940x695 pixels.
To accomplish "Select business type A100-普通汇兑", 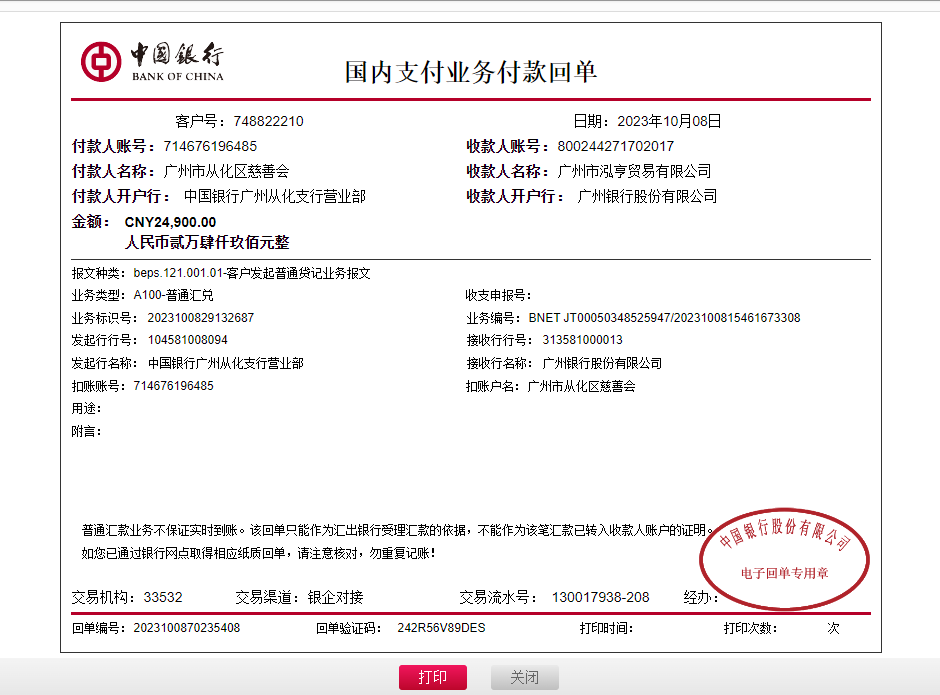I will tap(173, 295).
